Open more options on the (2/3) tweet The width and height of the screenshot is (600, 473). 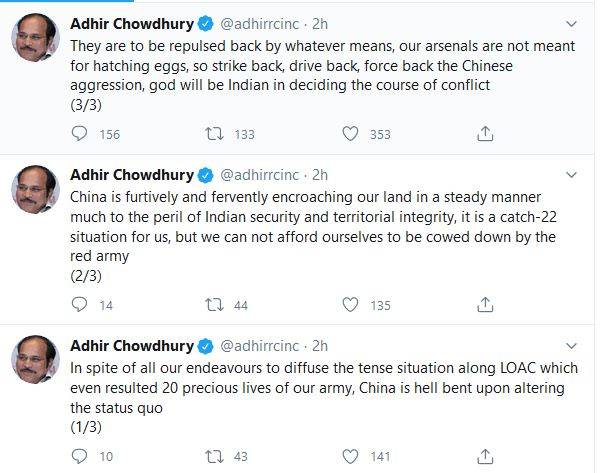point(572,175)
